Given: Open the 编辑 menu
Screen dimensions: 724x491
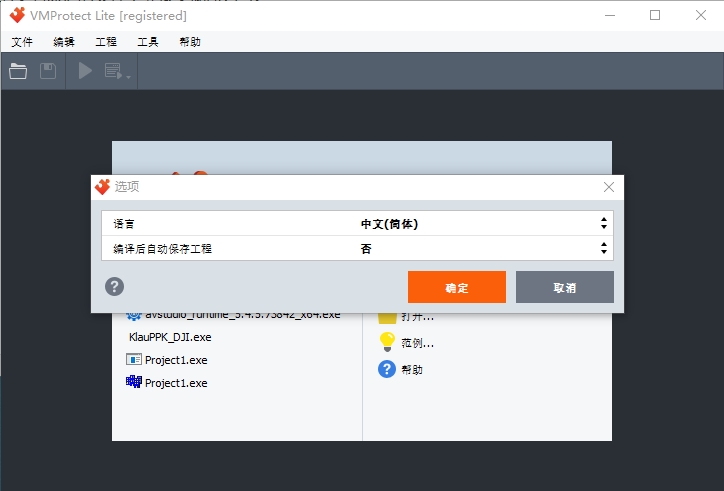Looking at the screenshot, I should click(x=64, y=42).
